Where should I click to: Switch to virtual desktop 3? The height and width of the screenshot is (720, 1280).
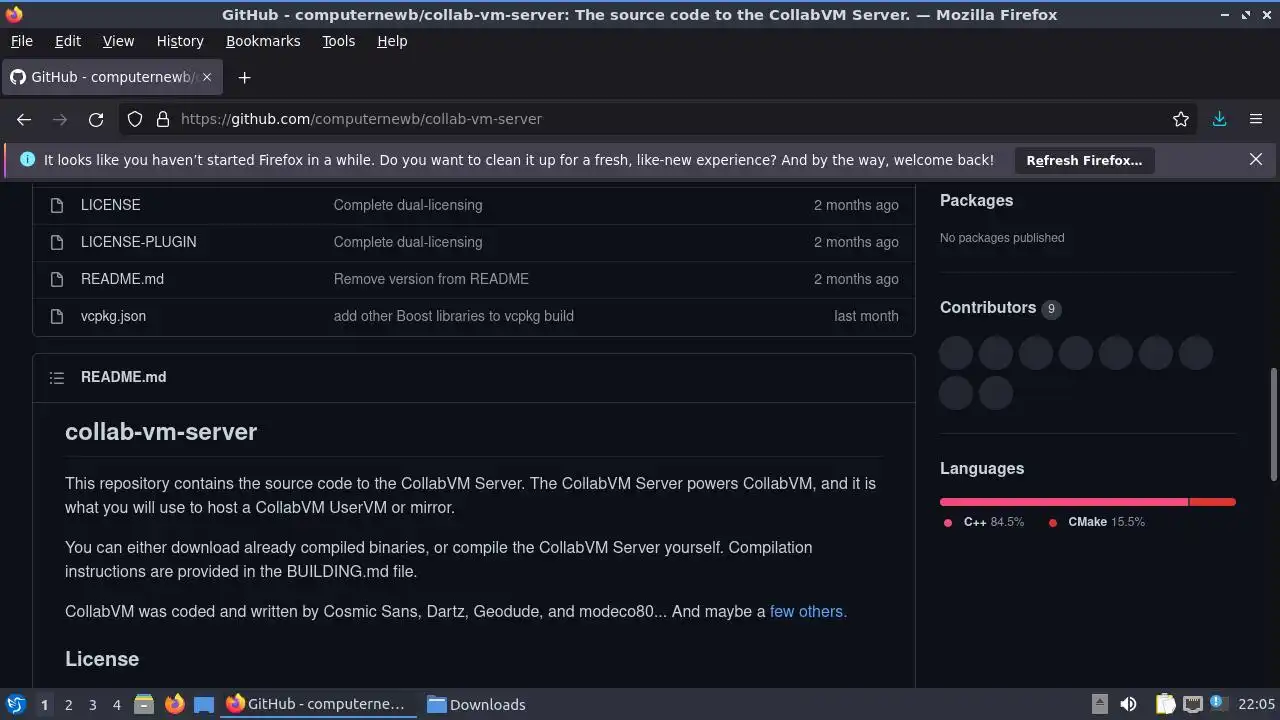pos(93,704)
